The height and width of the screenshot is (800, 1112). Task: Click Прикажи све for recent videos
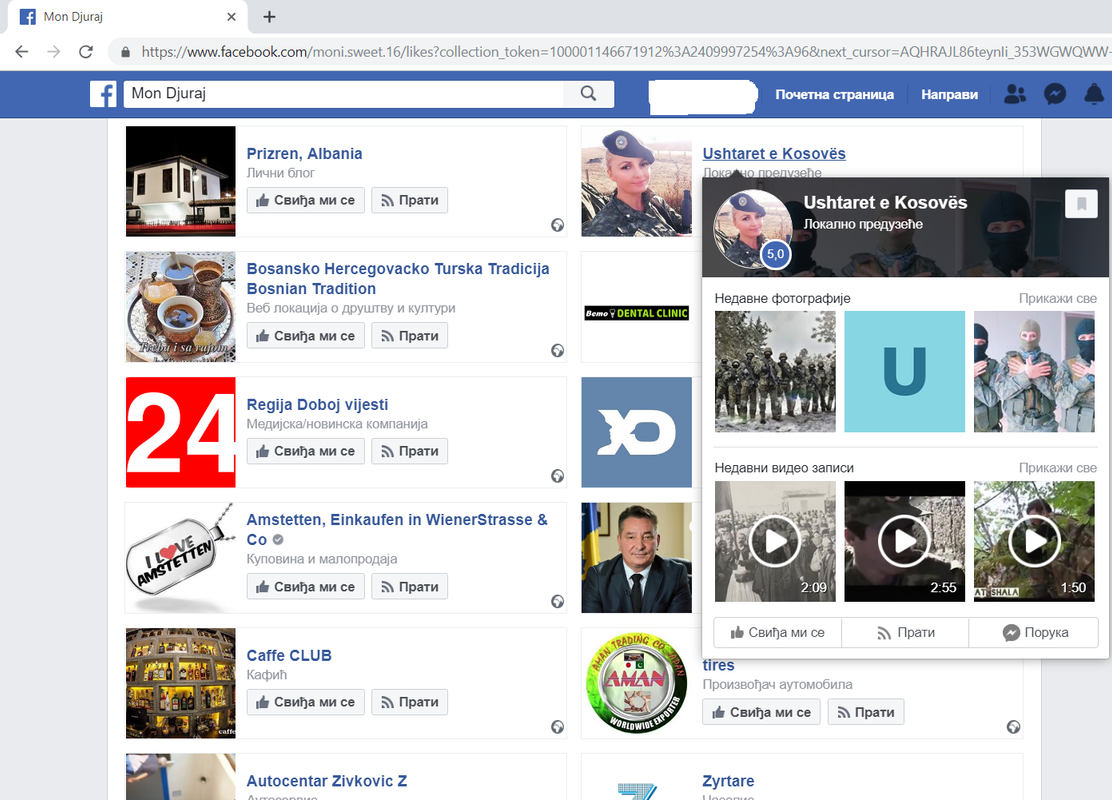coord(1057,468)
